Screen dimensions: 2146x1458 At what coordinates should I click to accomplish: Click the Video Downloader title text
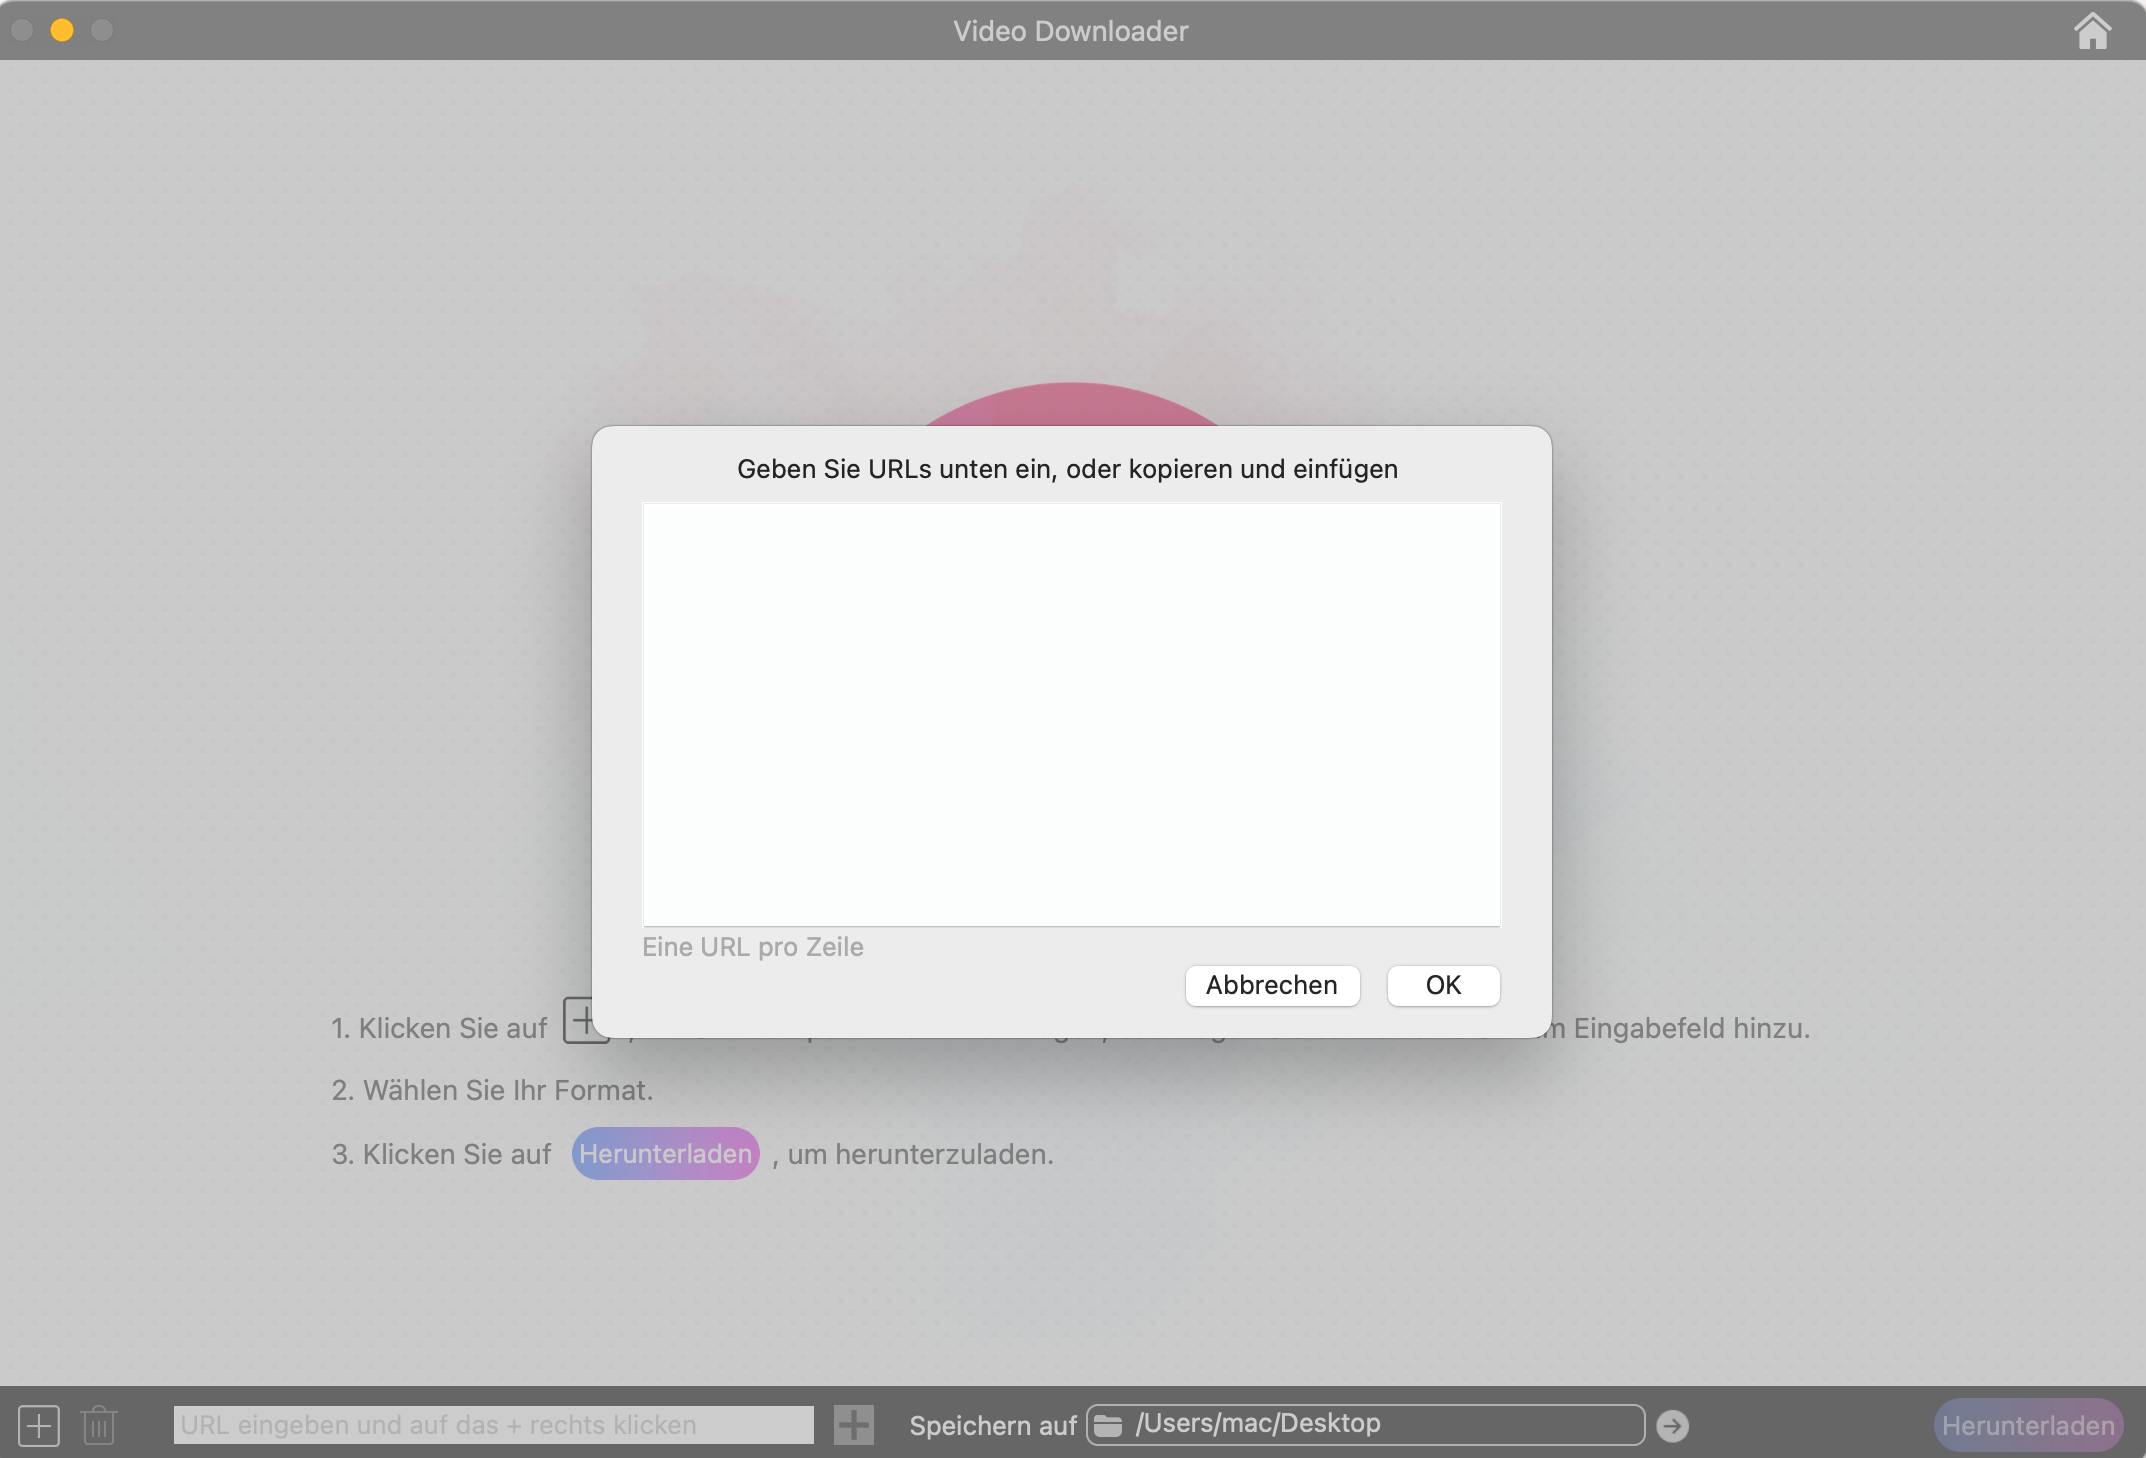point(1070,31)
